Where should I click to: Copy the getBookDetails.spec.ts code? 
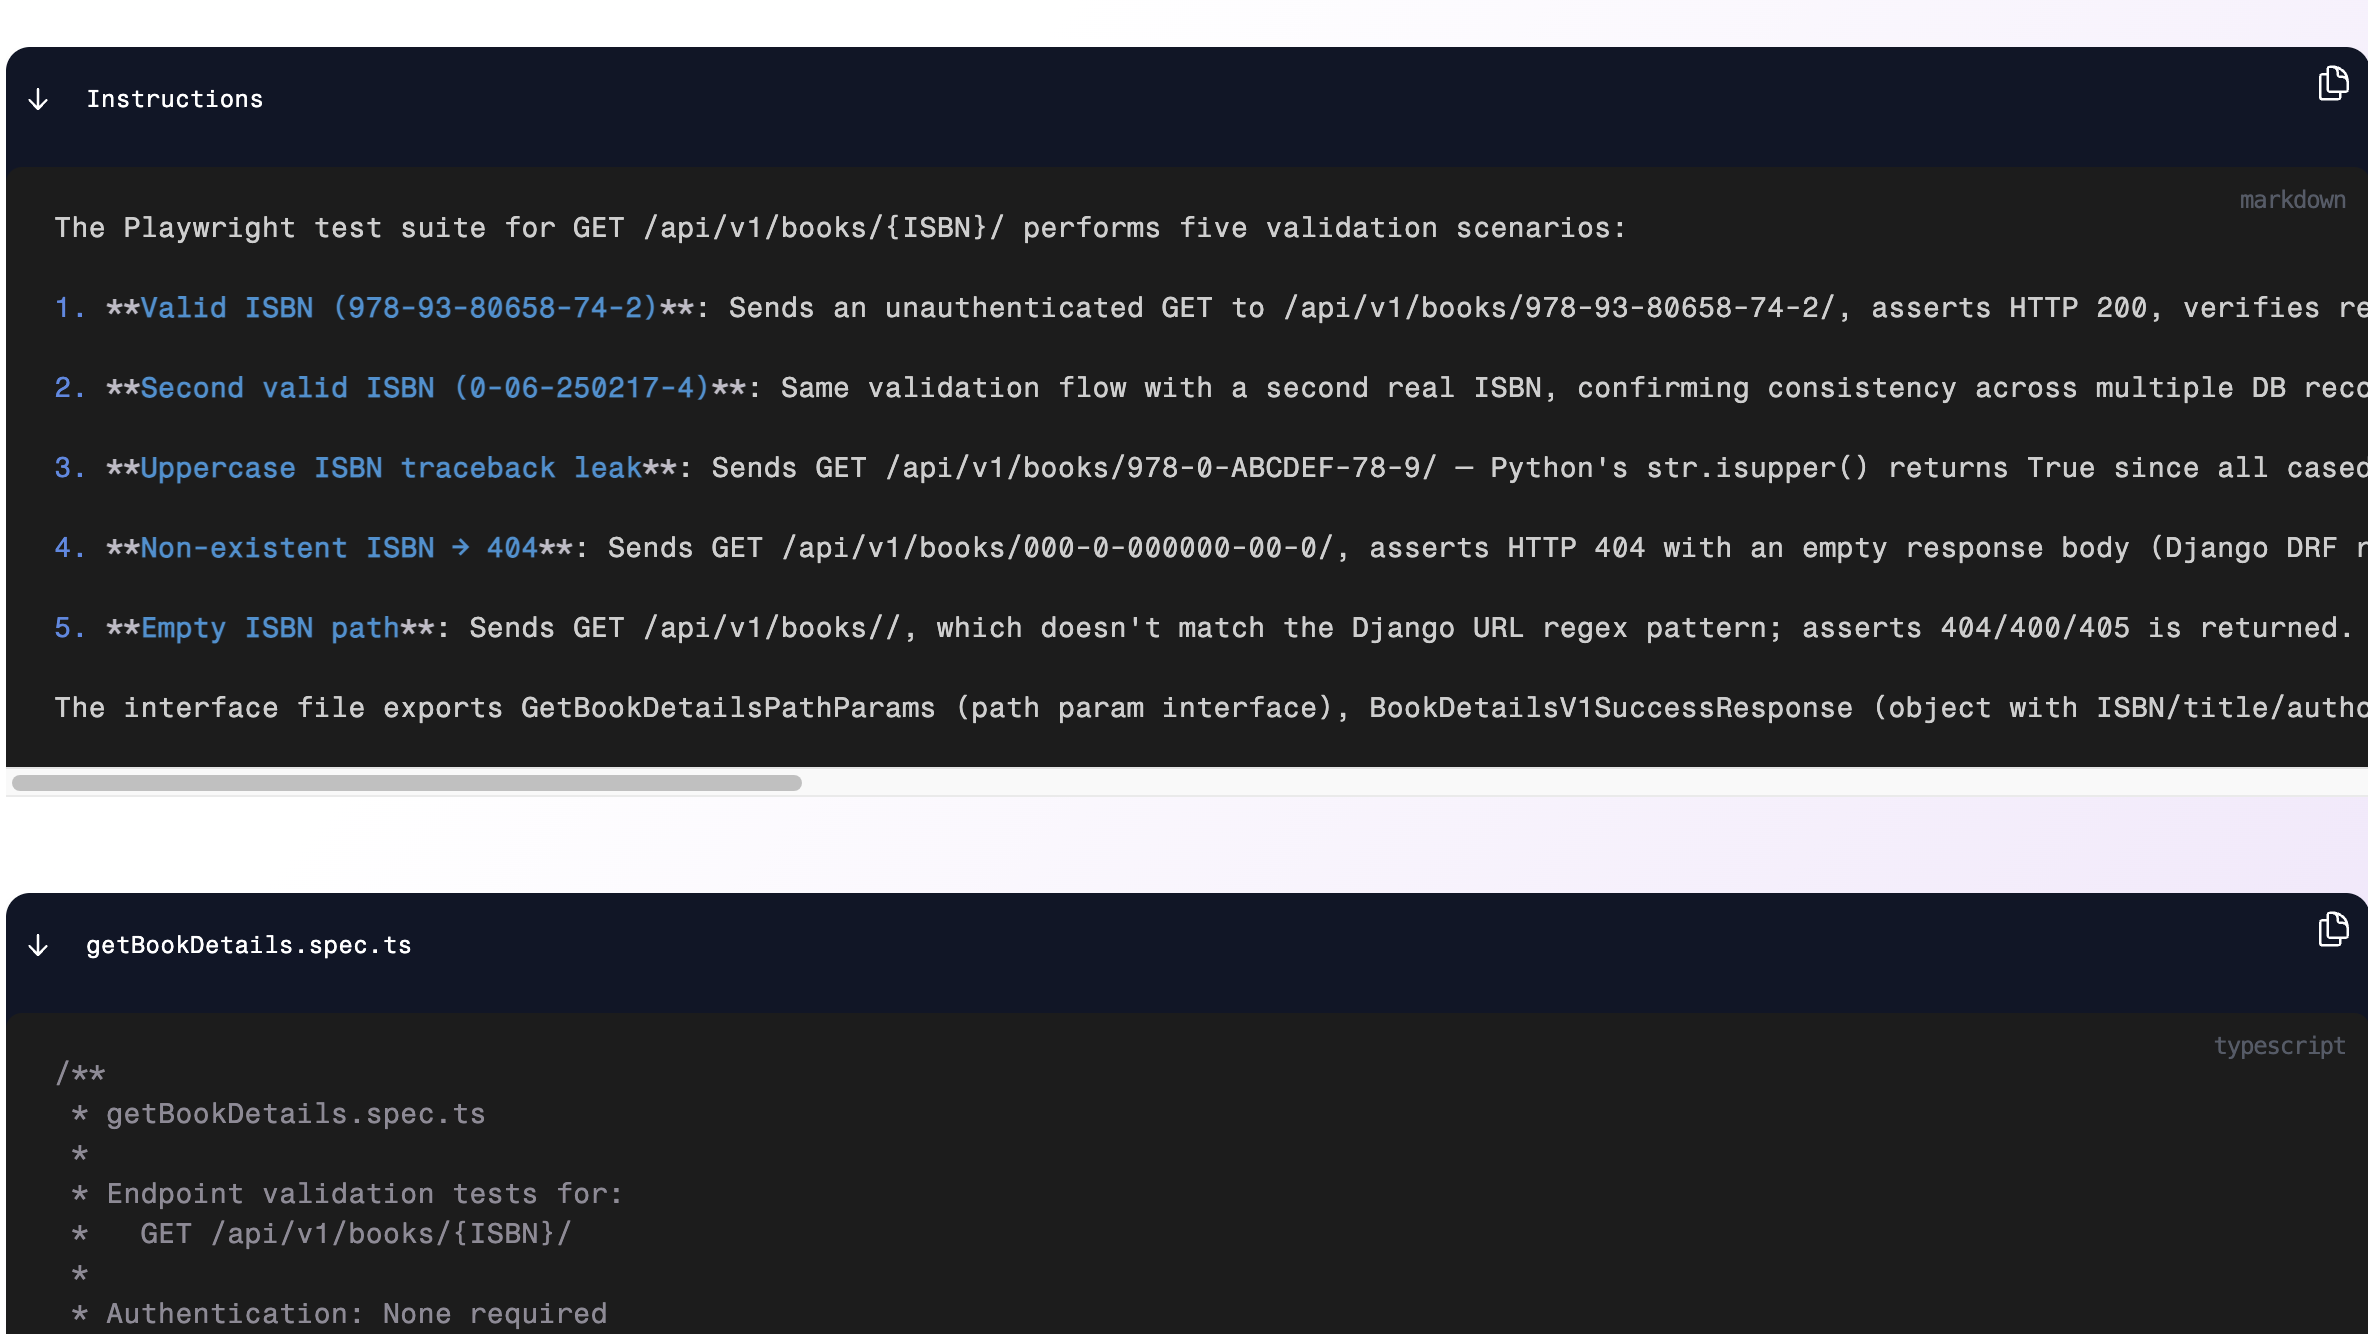click(x=2333, y=930)
